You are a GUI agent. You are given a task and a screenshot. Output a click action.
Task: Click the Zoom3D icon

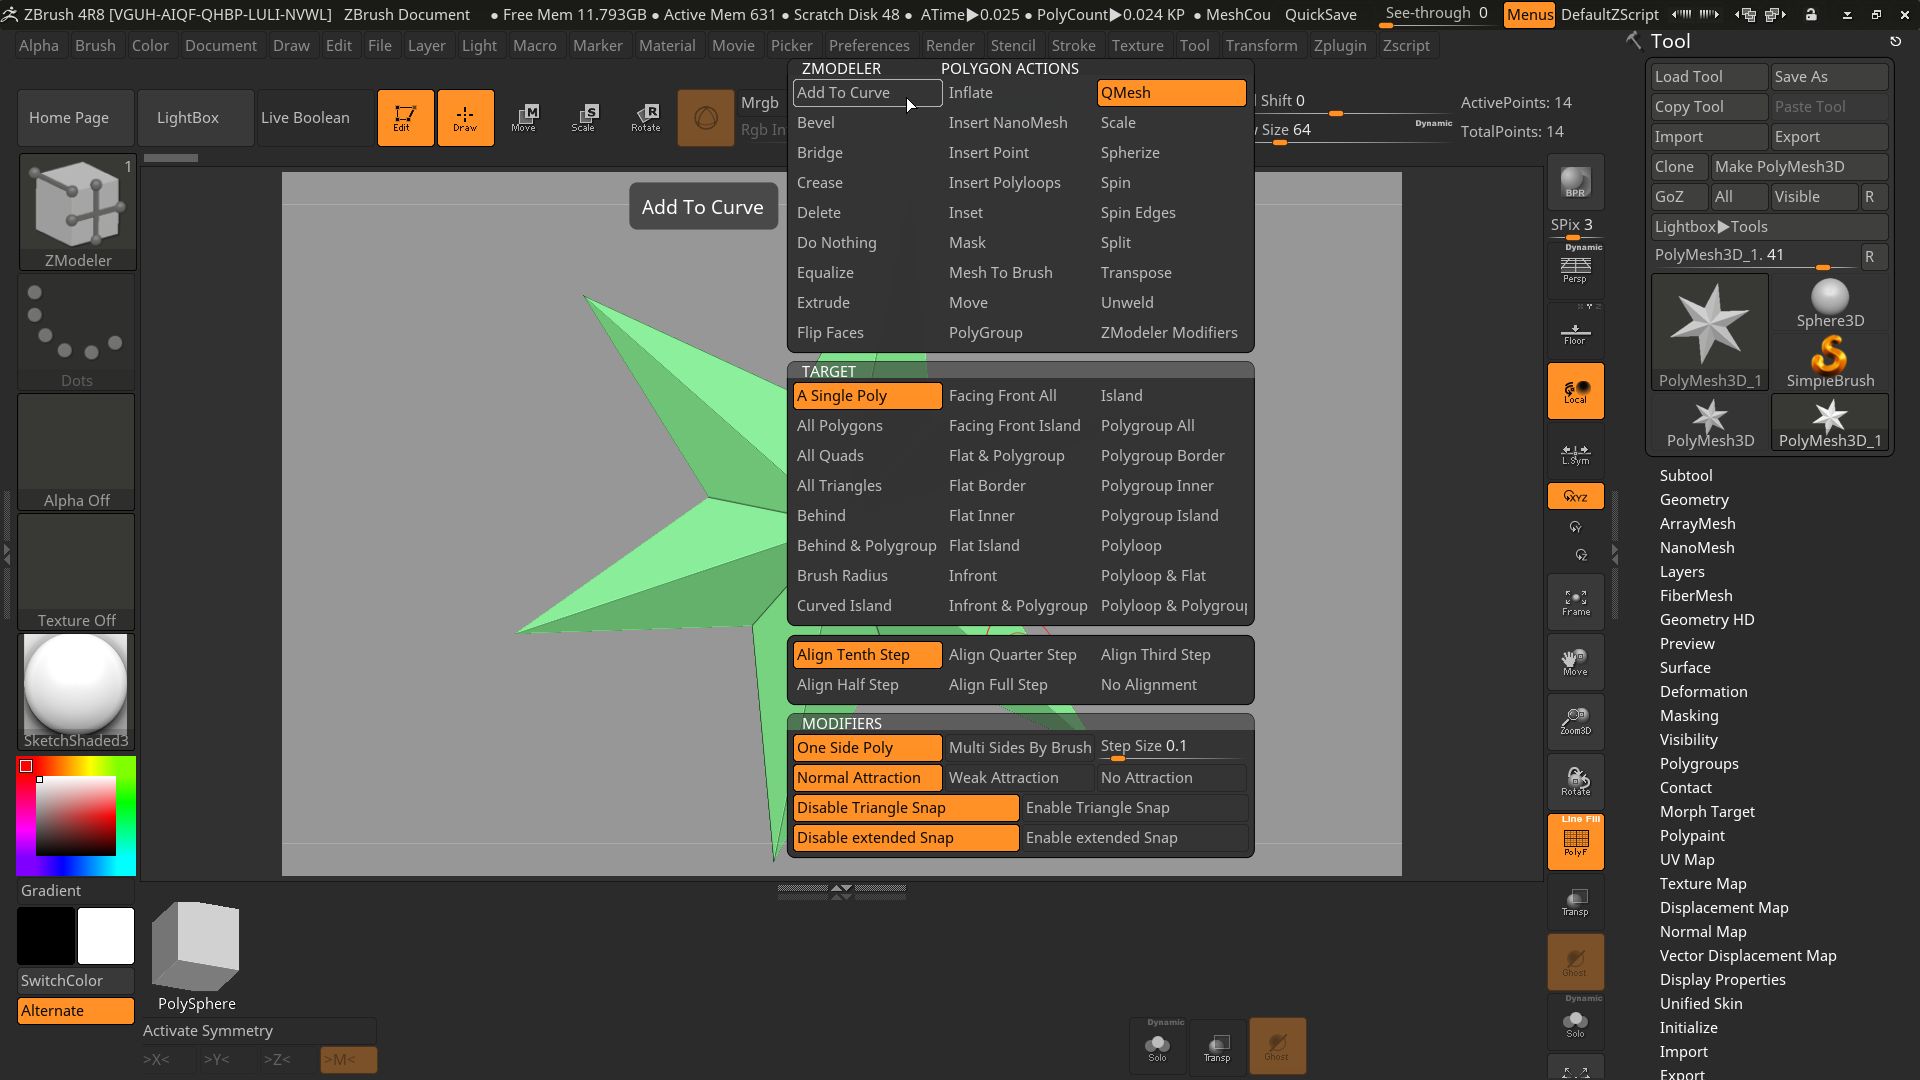1575,722
